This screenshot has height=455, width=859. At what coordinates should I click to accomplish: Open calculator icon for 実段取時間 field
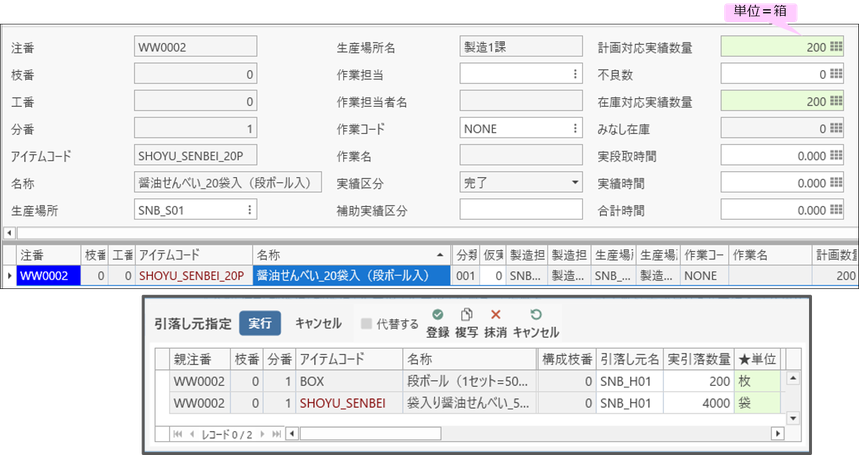[836, 155]
